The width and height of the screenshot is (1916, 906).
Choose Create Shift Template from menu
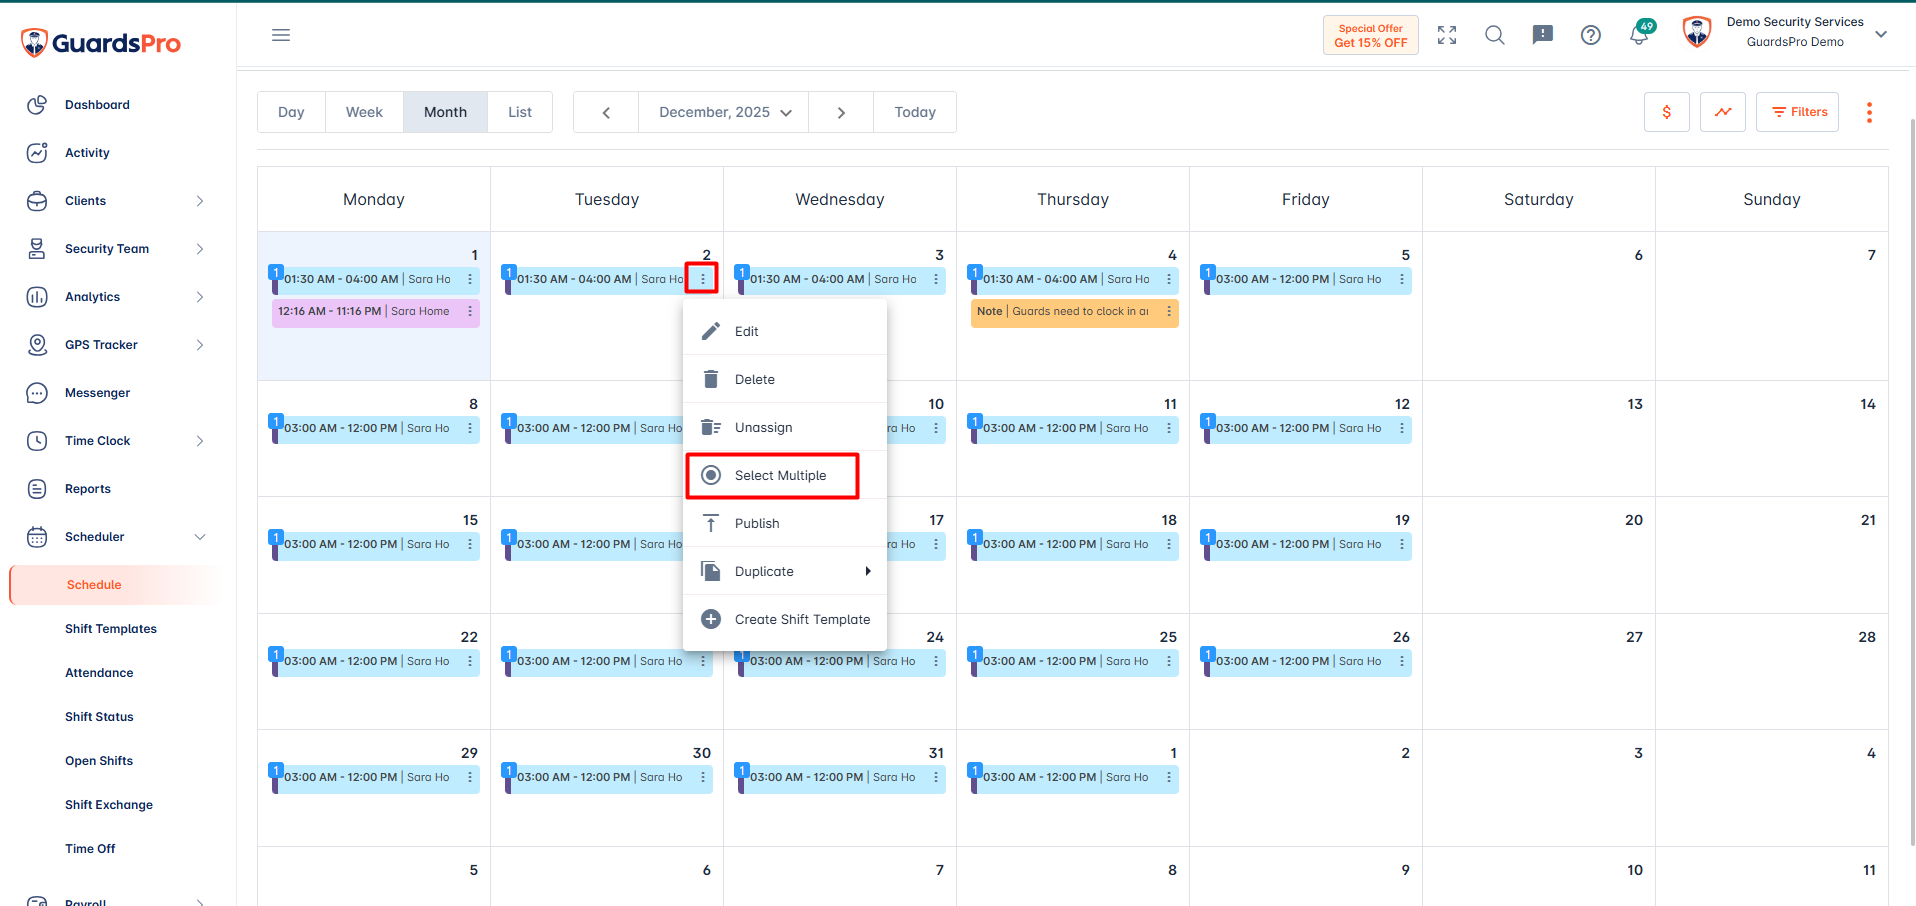[x=785, y=619]
